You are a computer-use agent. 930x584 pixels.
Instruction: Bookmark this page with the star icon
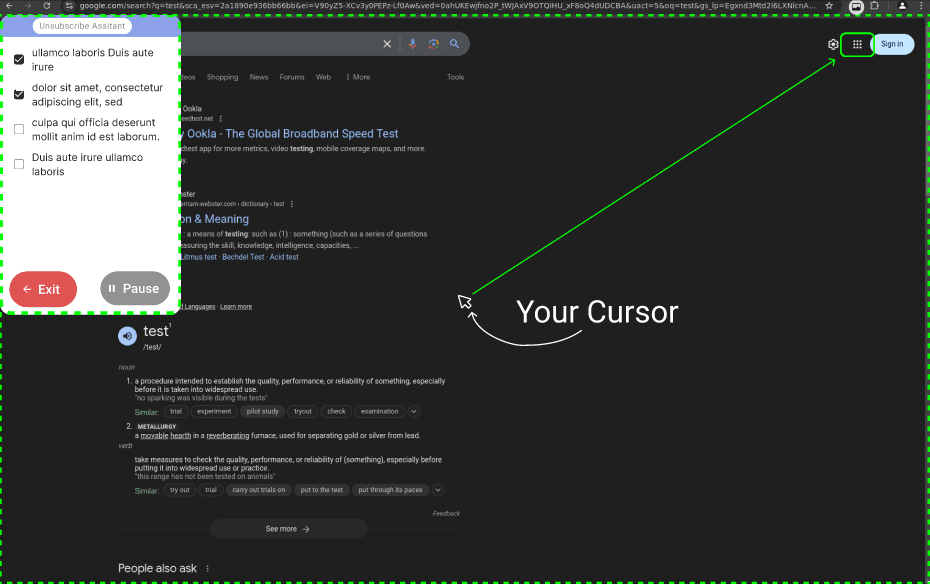click(829, 6)
